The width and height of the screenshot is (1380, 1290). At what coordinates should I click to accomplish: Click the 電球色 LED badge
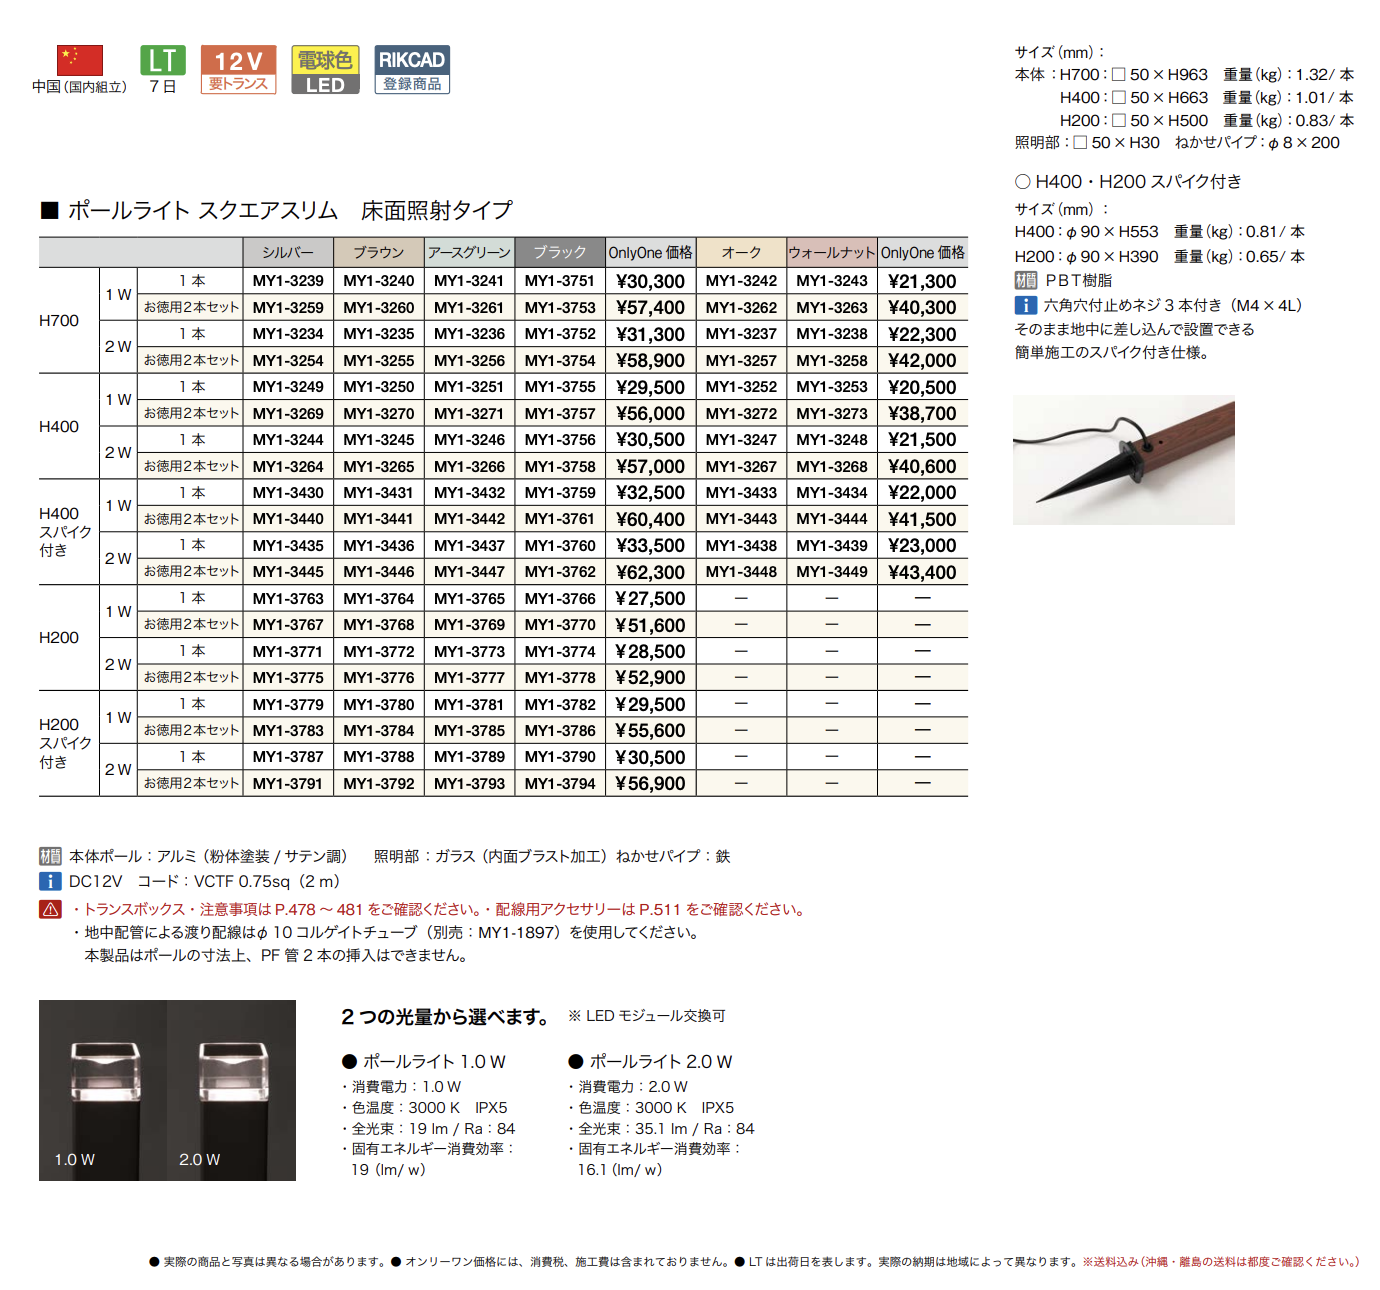325,70
